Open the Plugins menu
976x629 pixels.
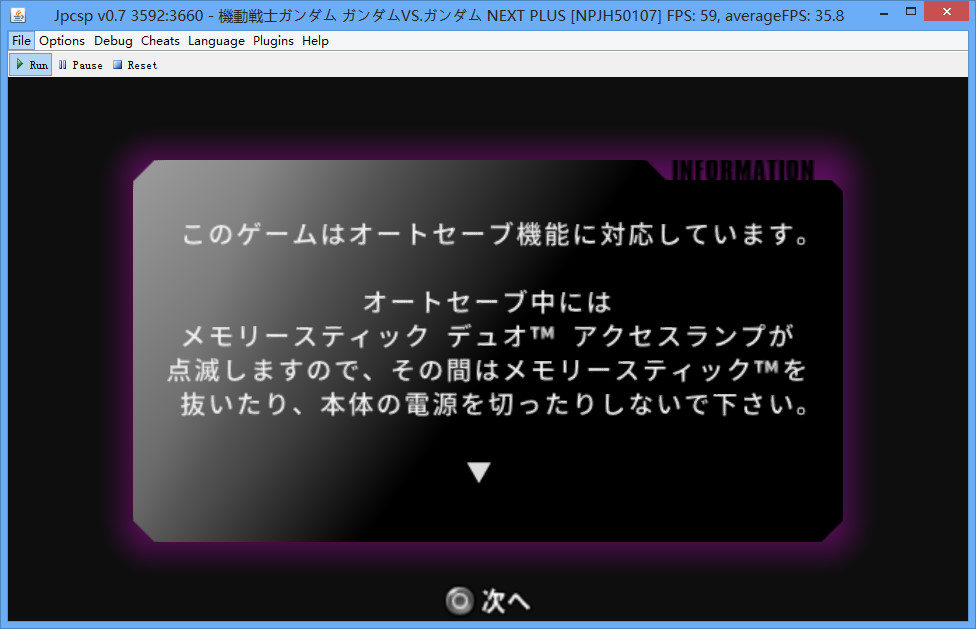click(x=273, y=41)
